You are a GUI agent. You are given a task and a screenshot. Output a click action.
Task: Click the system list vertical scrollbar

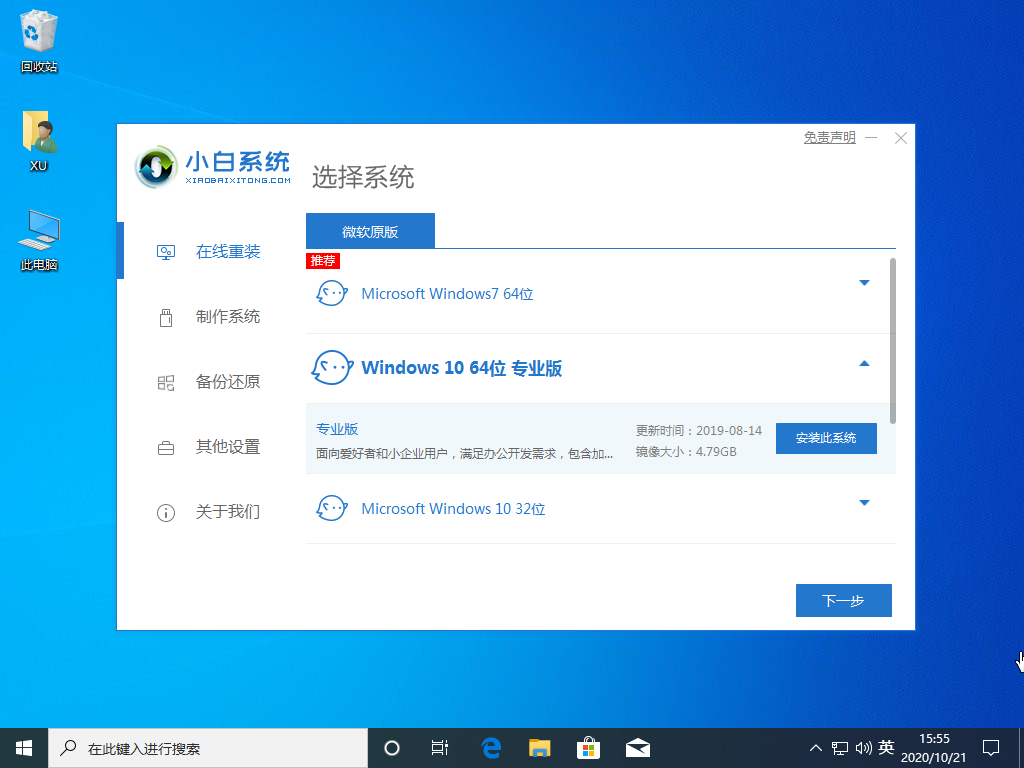pos(893,340)
